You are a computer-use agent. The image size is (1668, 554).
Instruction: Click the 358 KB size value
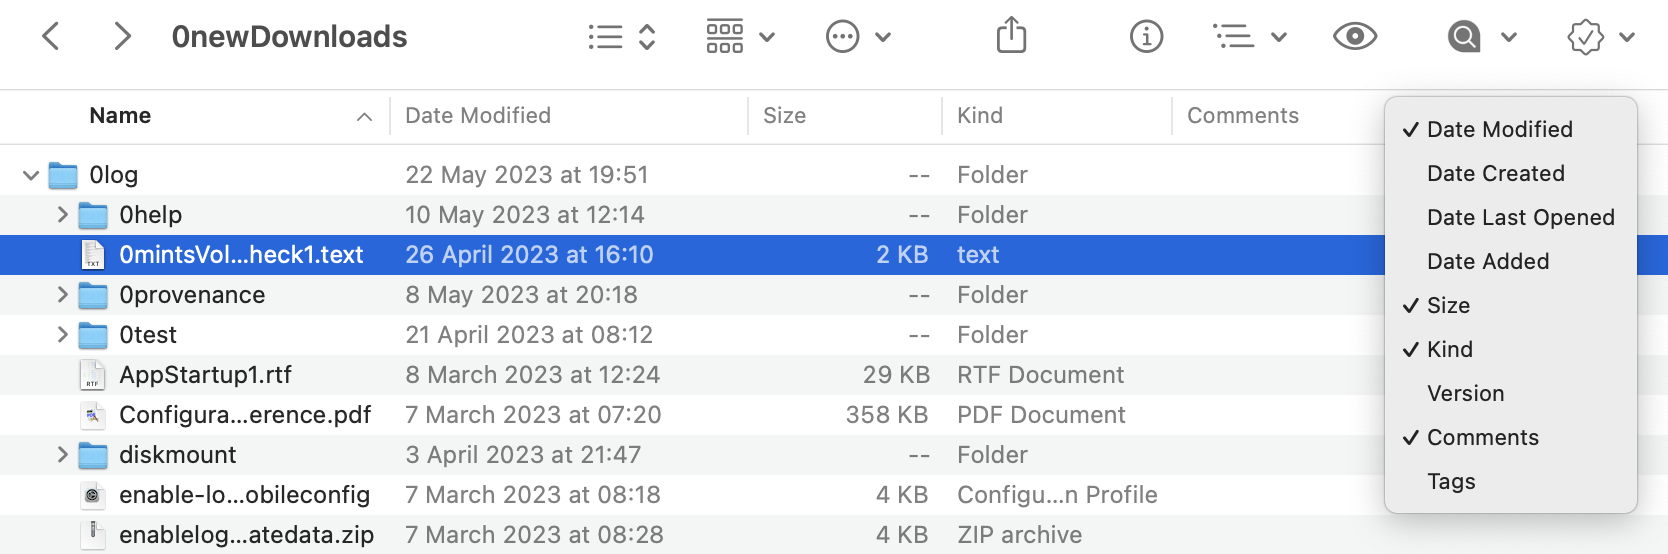[x=887, y=415]
